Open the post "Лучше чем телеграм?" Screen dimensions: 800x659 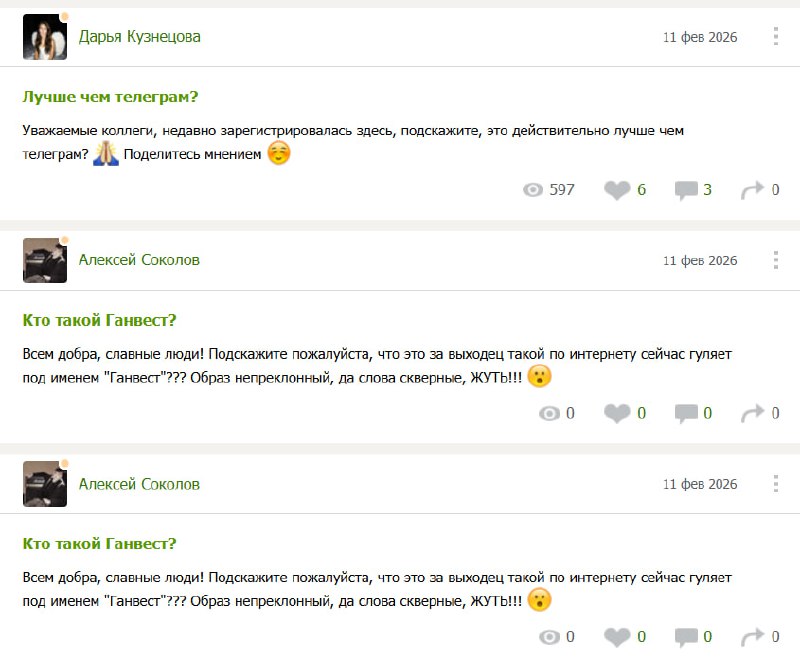[x=109, y=96]
